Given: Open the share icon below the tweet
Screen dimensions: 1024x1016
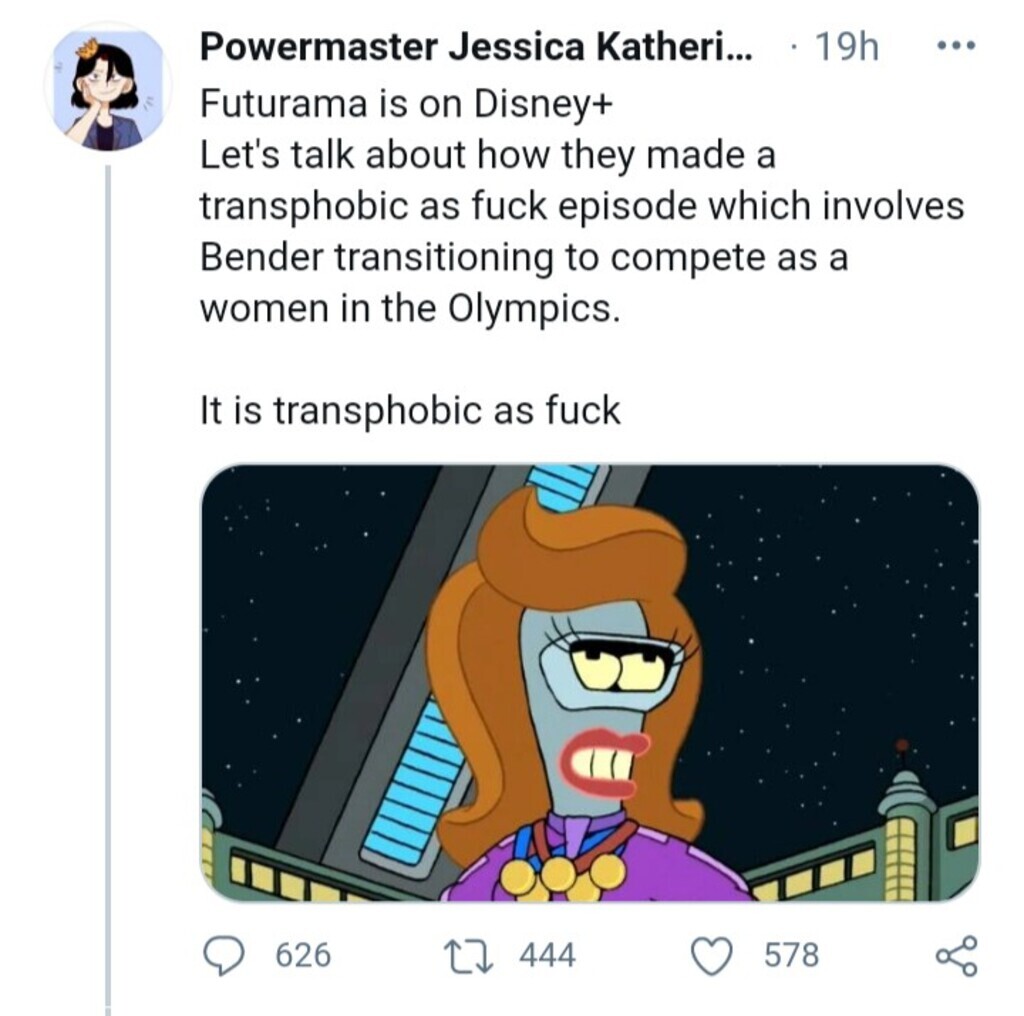Looking at the screenshot, I should tap(957, 955).
